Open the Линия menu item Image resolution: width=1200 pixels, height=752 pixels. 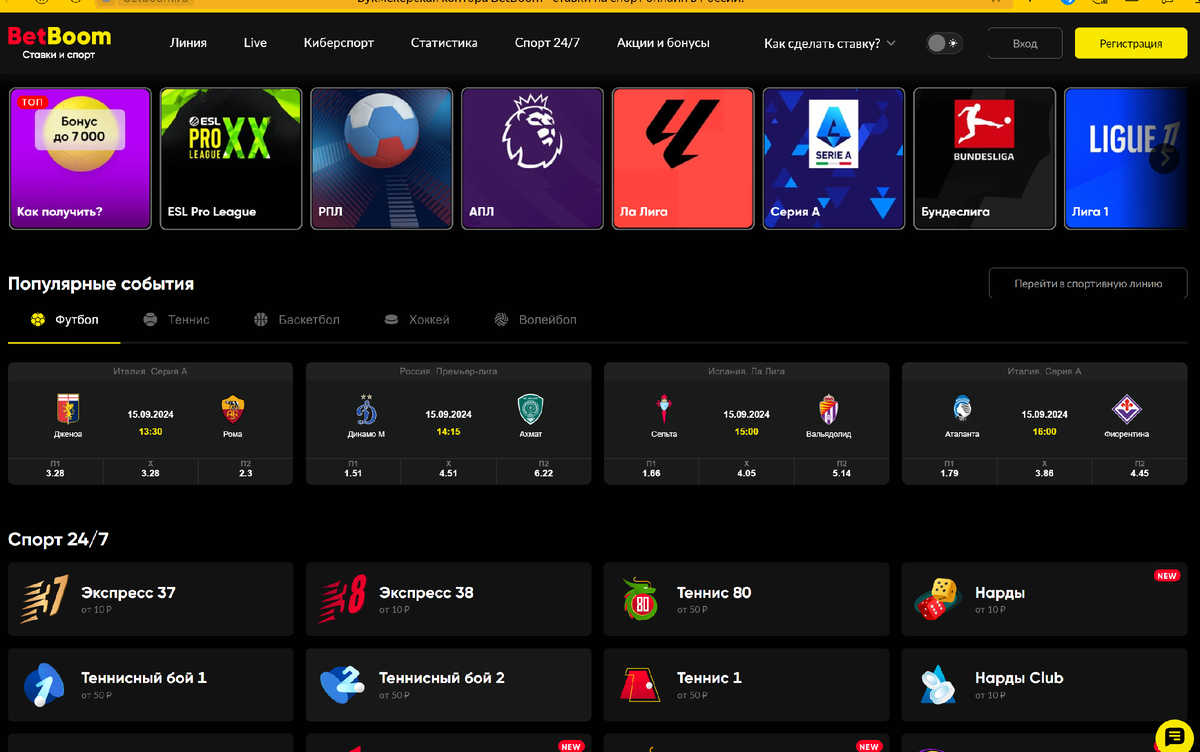pos(188,43)
